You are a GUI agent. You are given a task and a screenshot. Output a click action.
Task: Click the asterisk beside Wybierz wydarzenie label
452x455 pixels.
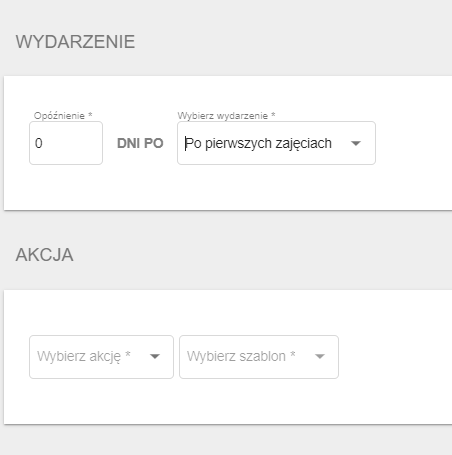tap(273, 115)
